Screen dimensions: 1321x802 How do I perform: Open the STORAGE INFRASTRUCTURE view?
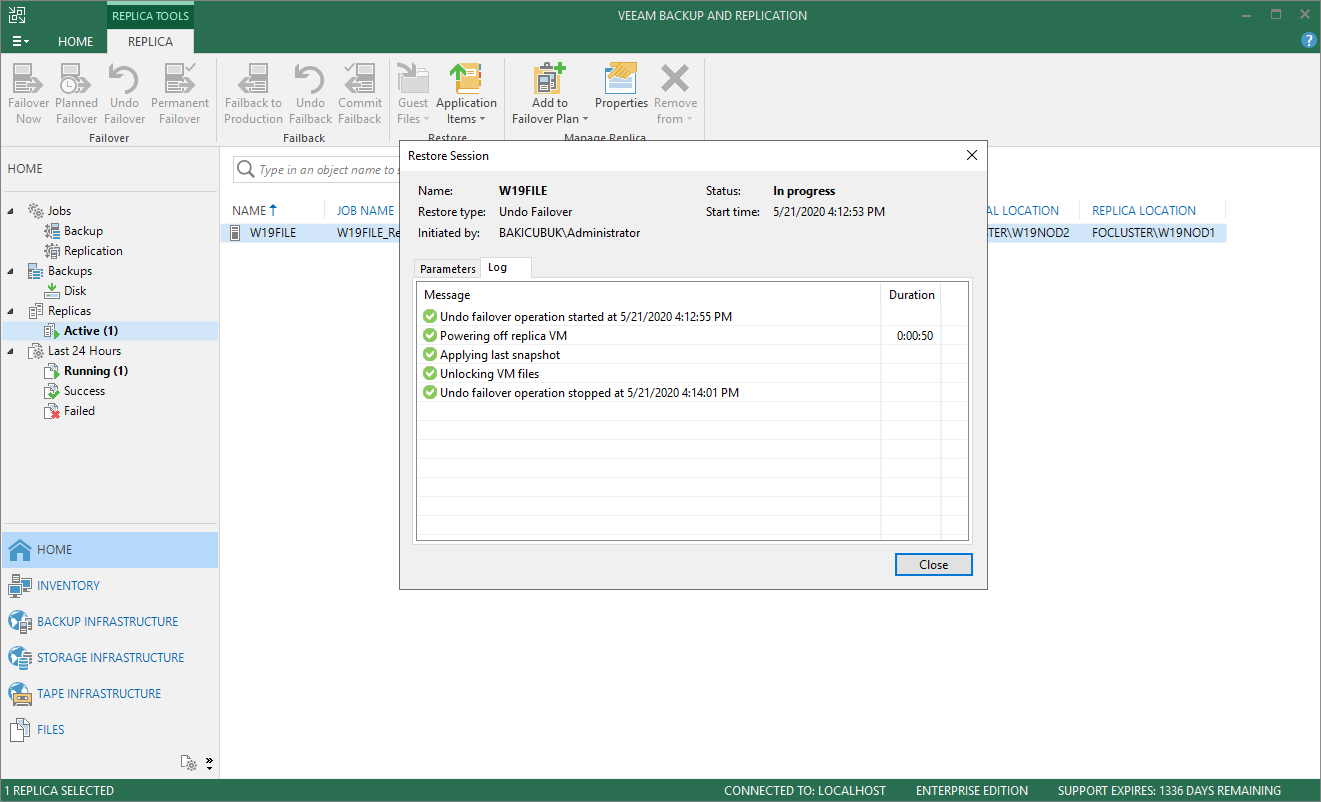(x=109, y=658)
